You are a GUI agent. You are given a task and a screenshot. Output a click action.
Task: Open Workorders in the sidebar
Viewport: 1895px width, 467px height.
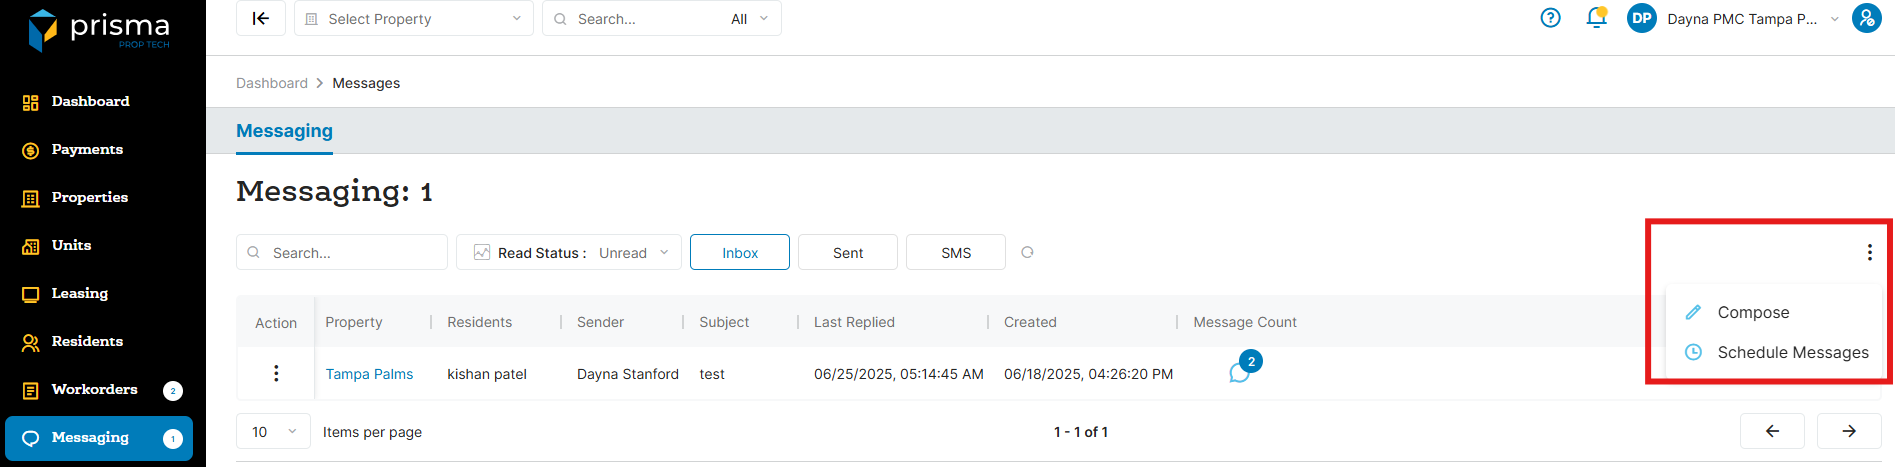pos(94,389)
